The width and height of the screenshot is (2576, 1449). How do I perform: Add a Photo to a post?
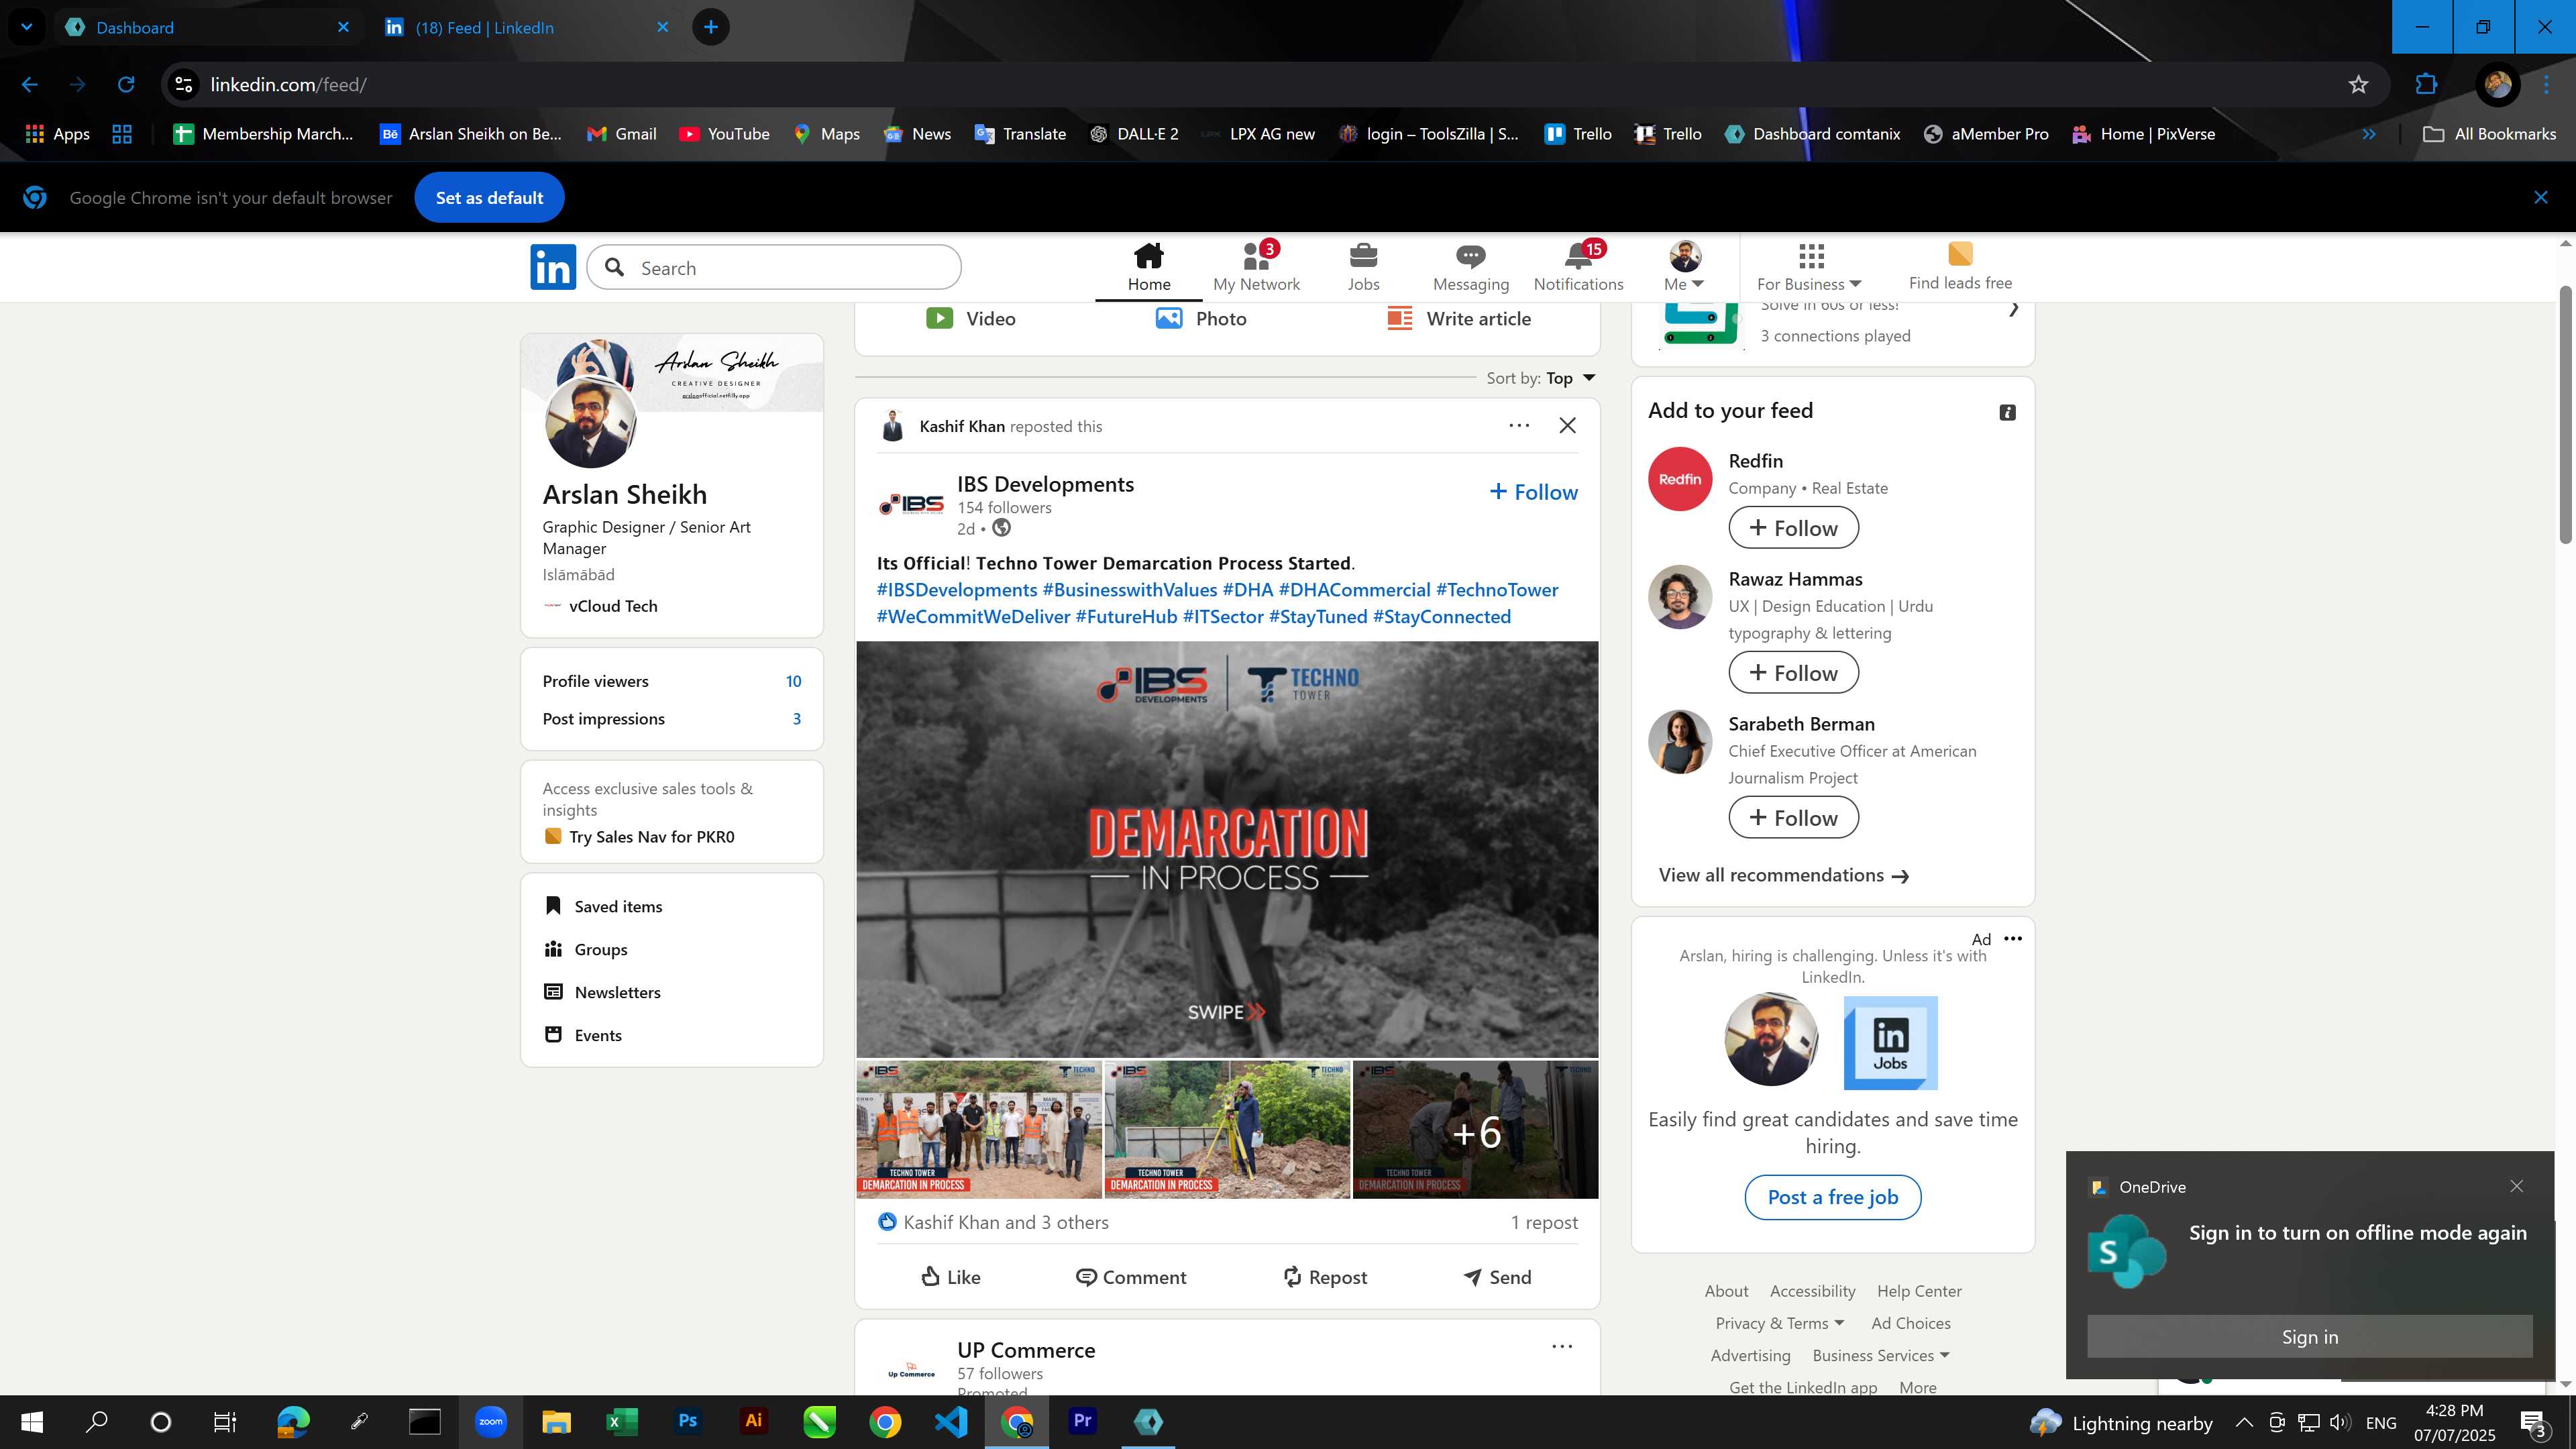click(1200, 318)
